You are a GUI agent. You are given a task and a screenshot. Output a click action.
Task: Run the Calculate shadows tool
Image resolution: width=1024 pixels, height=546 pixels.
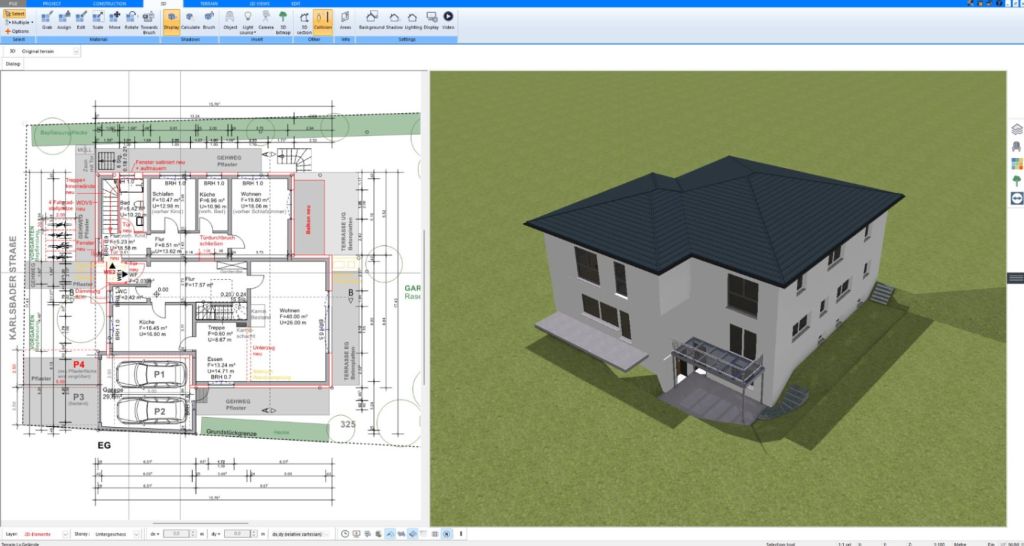pos(190,20)
